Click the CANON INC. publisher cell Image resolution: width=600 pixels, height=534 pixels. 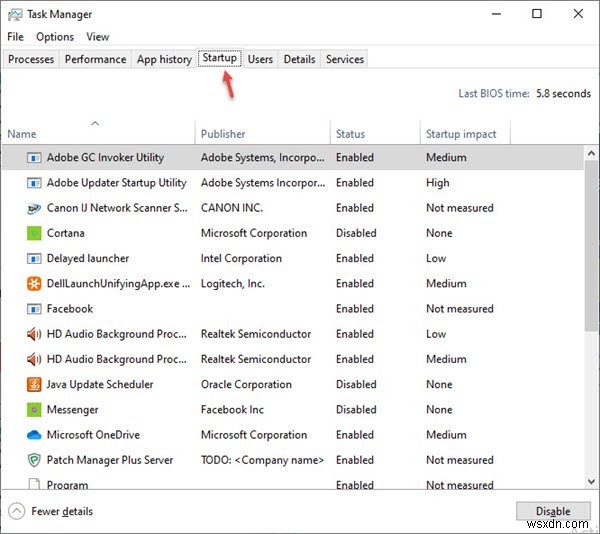point(232,208)
